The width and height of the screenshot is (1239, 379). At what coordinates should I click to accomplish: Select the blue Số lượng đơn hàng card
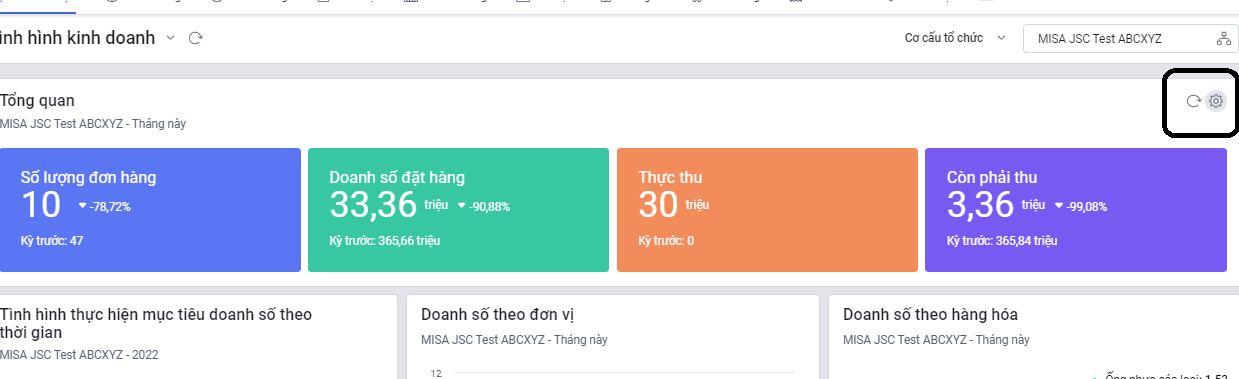[x=150, y=210]
